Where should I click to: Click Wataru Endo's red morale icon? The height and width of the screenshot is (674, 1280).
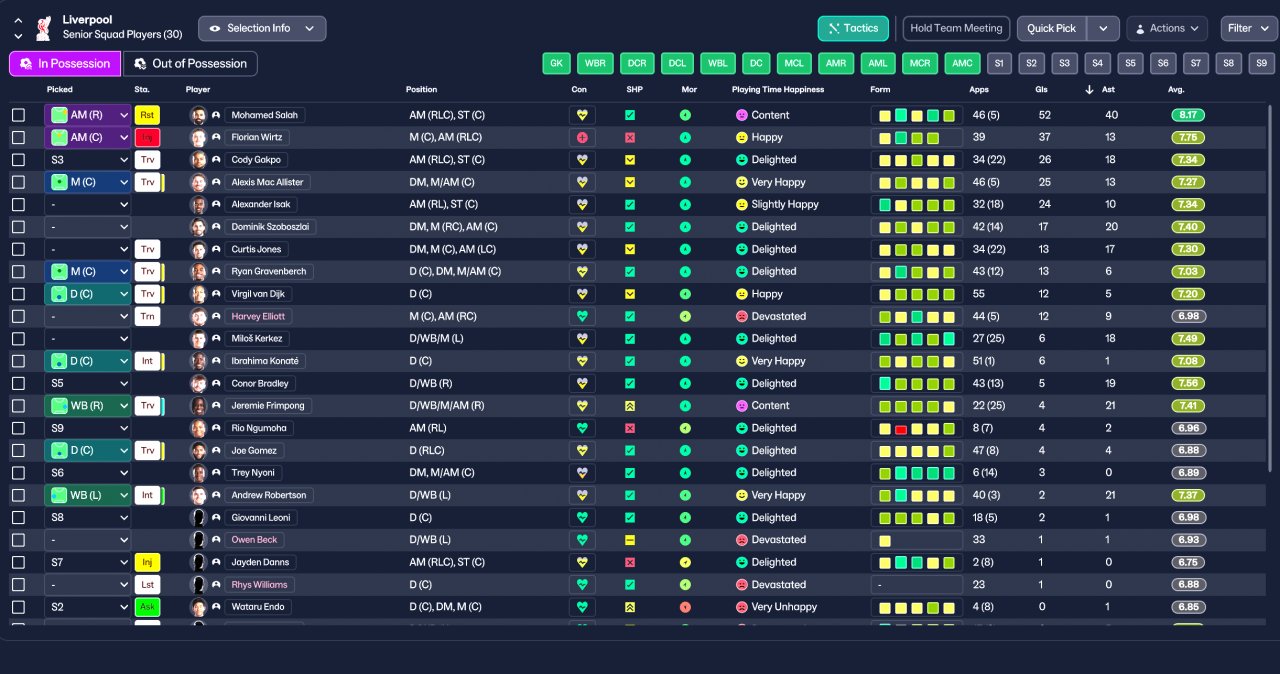click(x=685, y=607)
